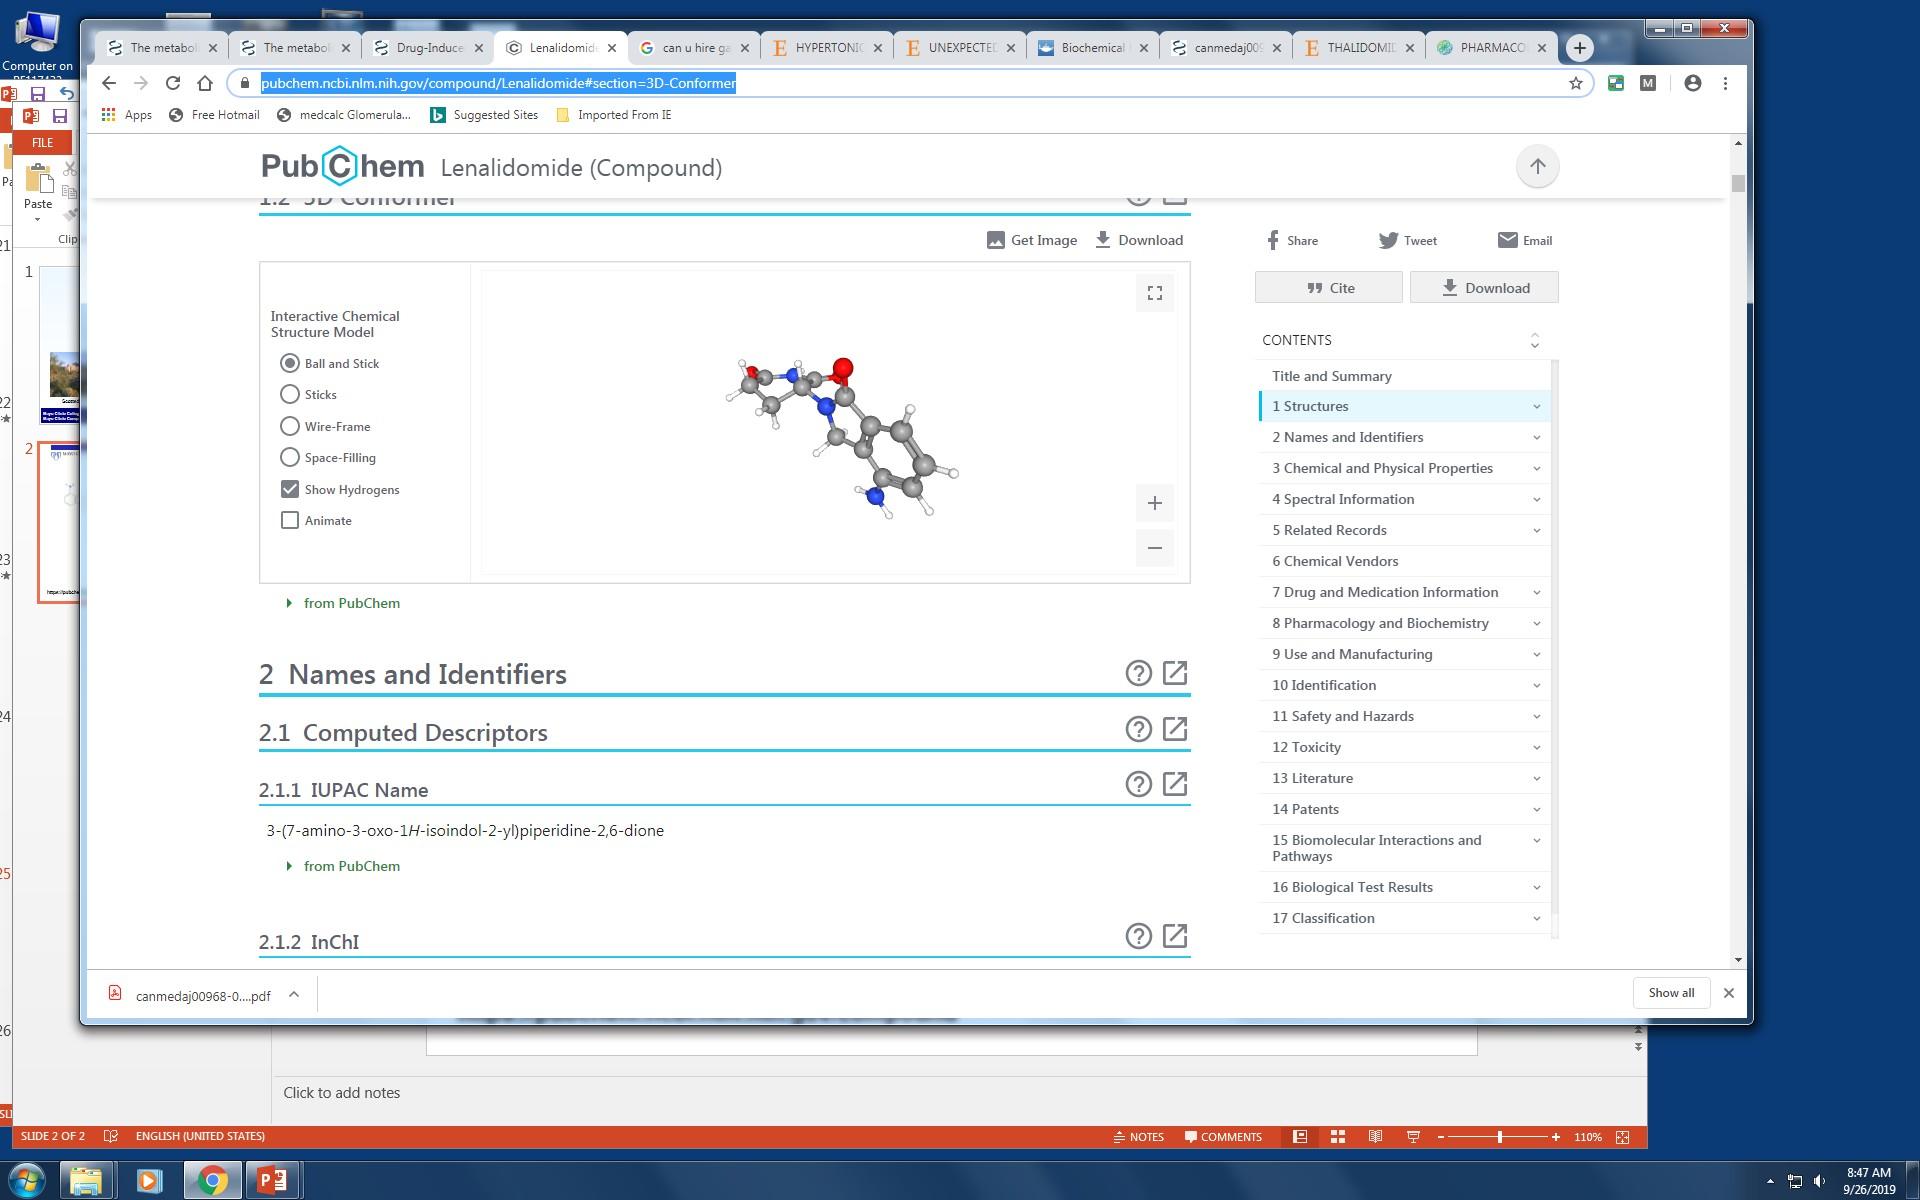Open fullscreen view of 3D conformer
Image resolution: width=1920 pixels, height=1200 pixels.
(x=1154, y=293)
